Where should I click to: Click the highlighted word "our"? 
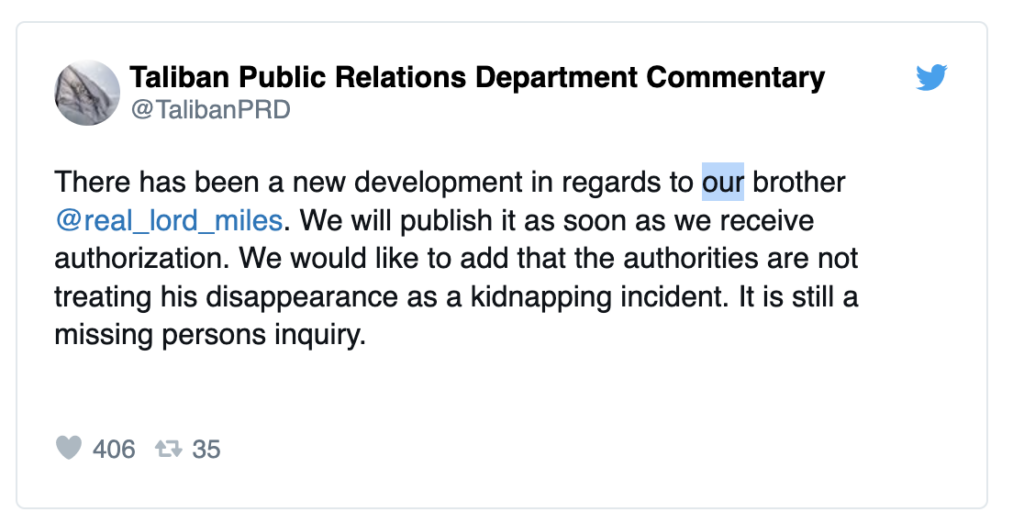point(723,183)
